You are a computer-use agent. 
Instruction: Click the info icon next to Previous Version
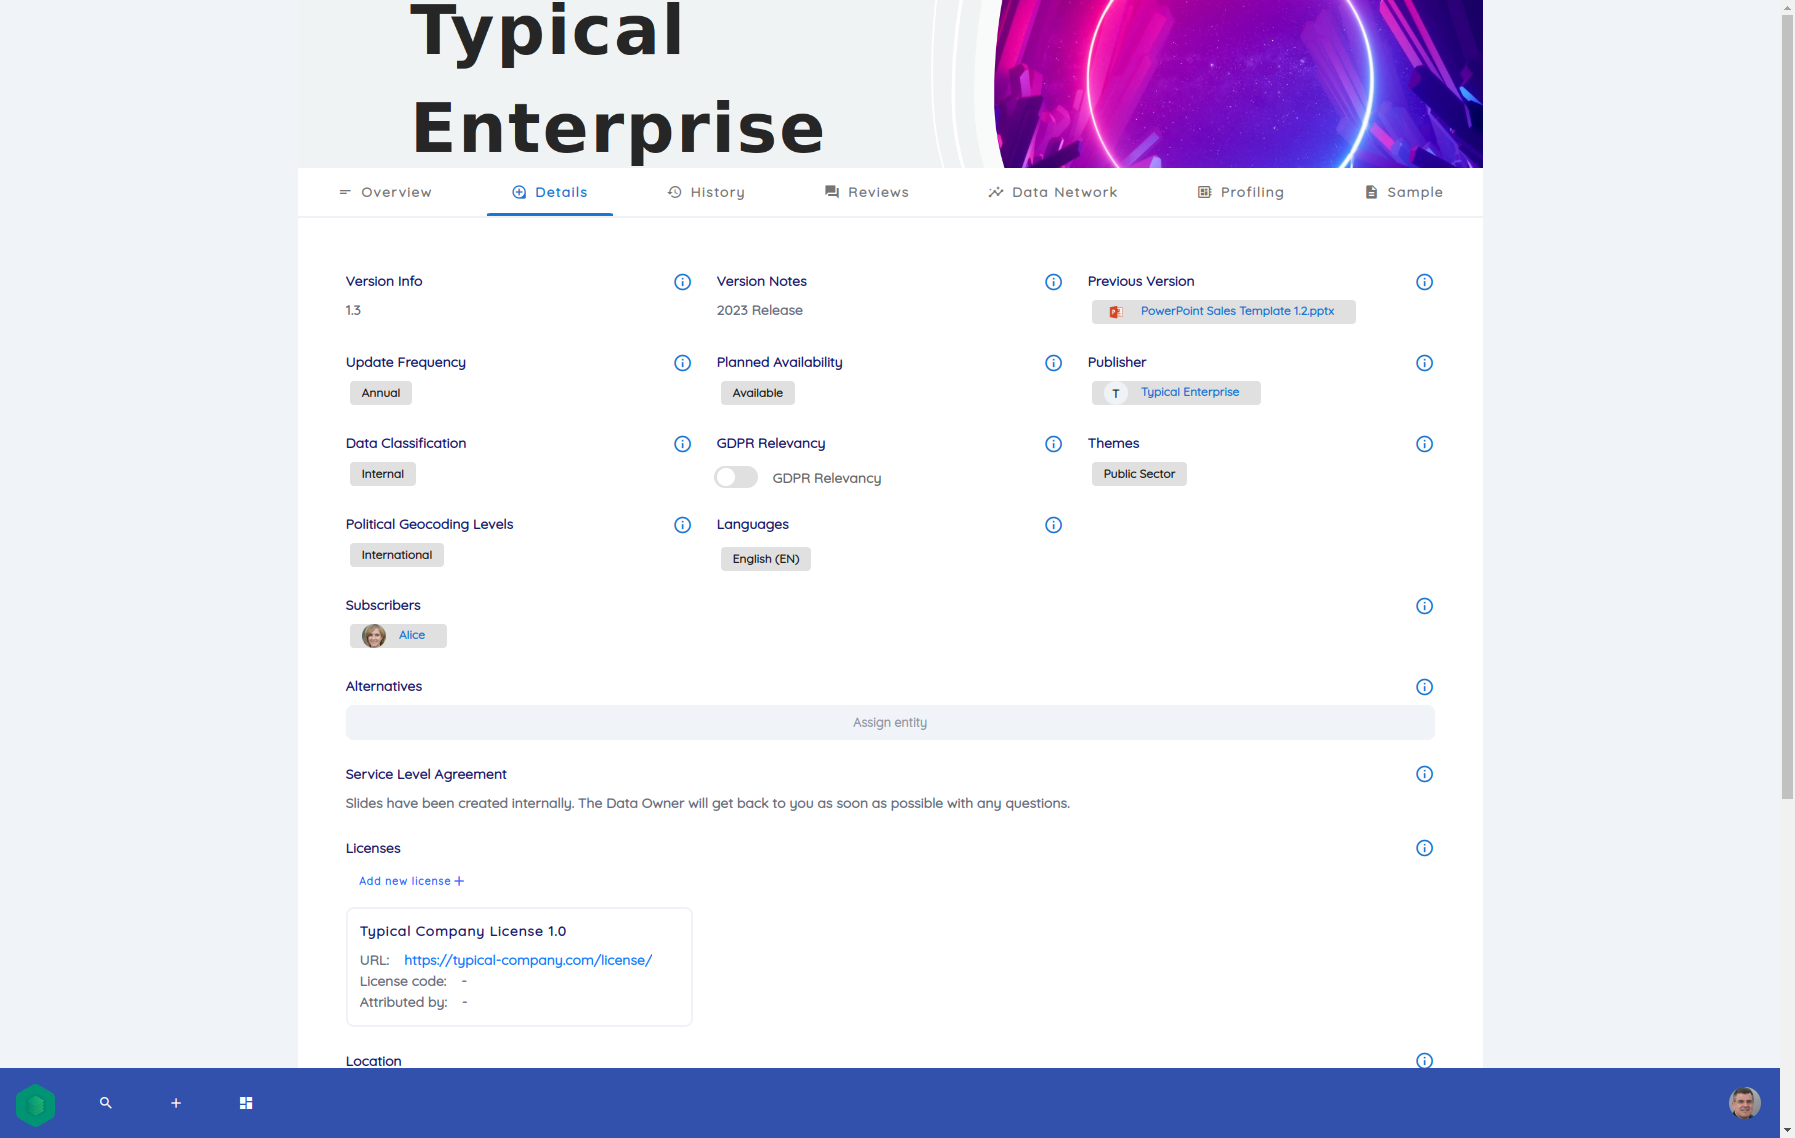(1424, 282)
